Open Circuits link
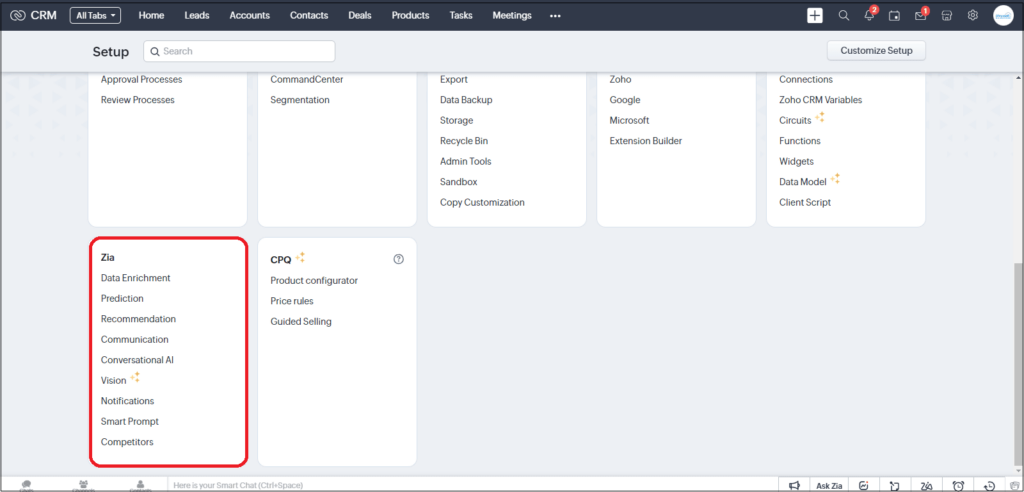This screenshot has height=492, width=1024. click(795, 121)
